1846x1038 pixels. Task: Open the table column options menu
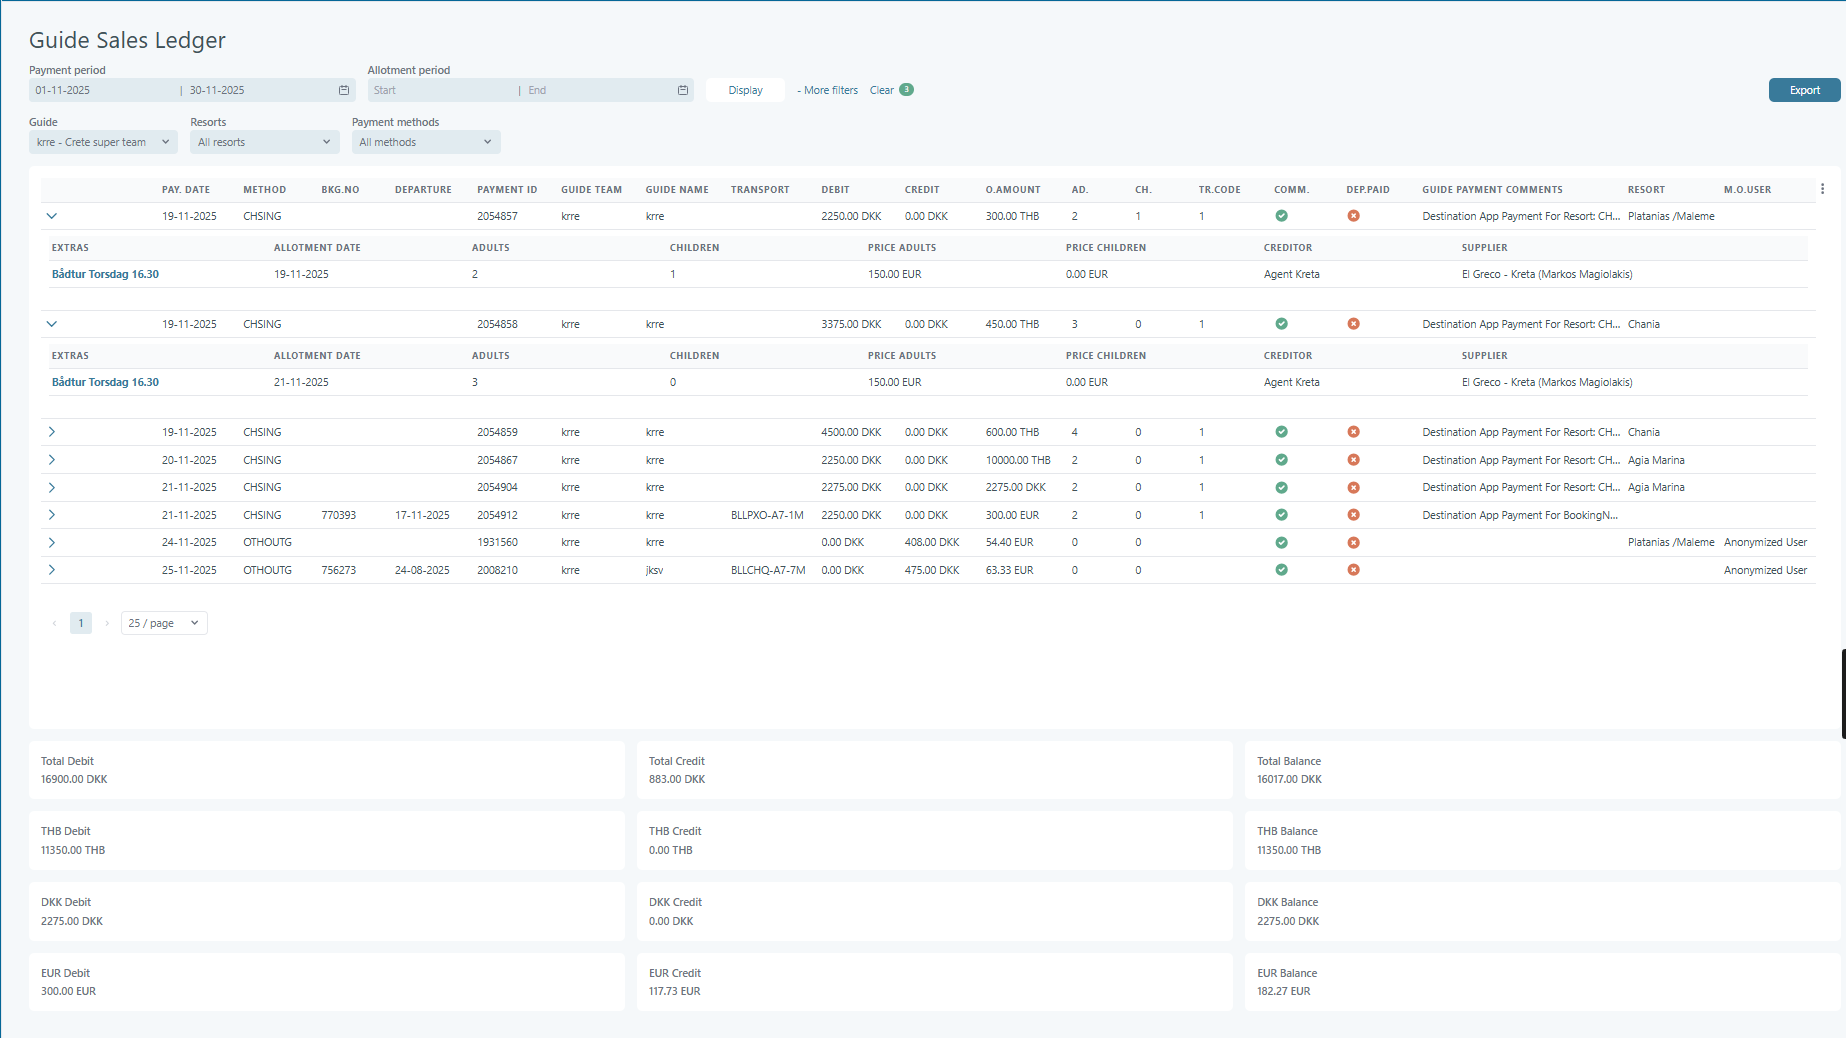click(x=1822, y=189)
